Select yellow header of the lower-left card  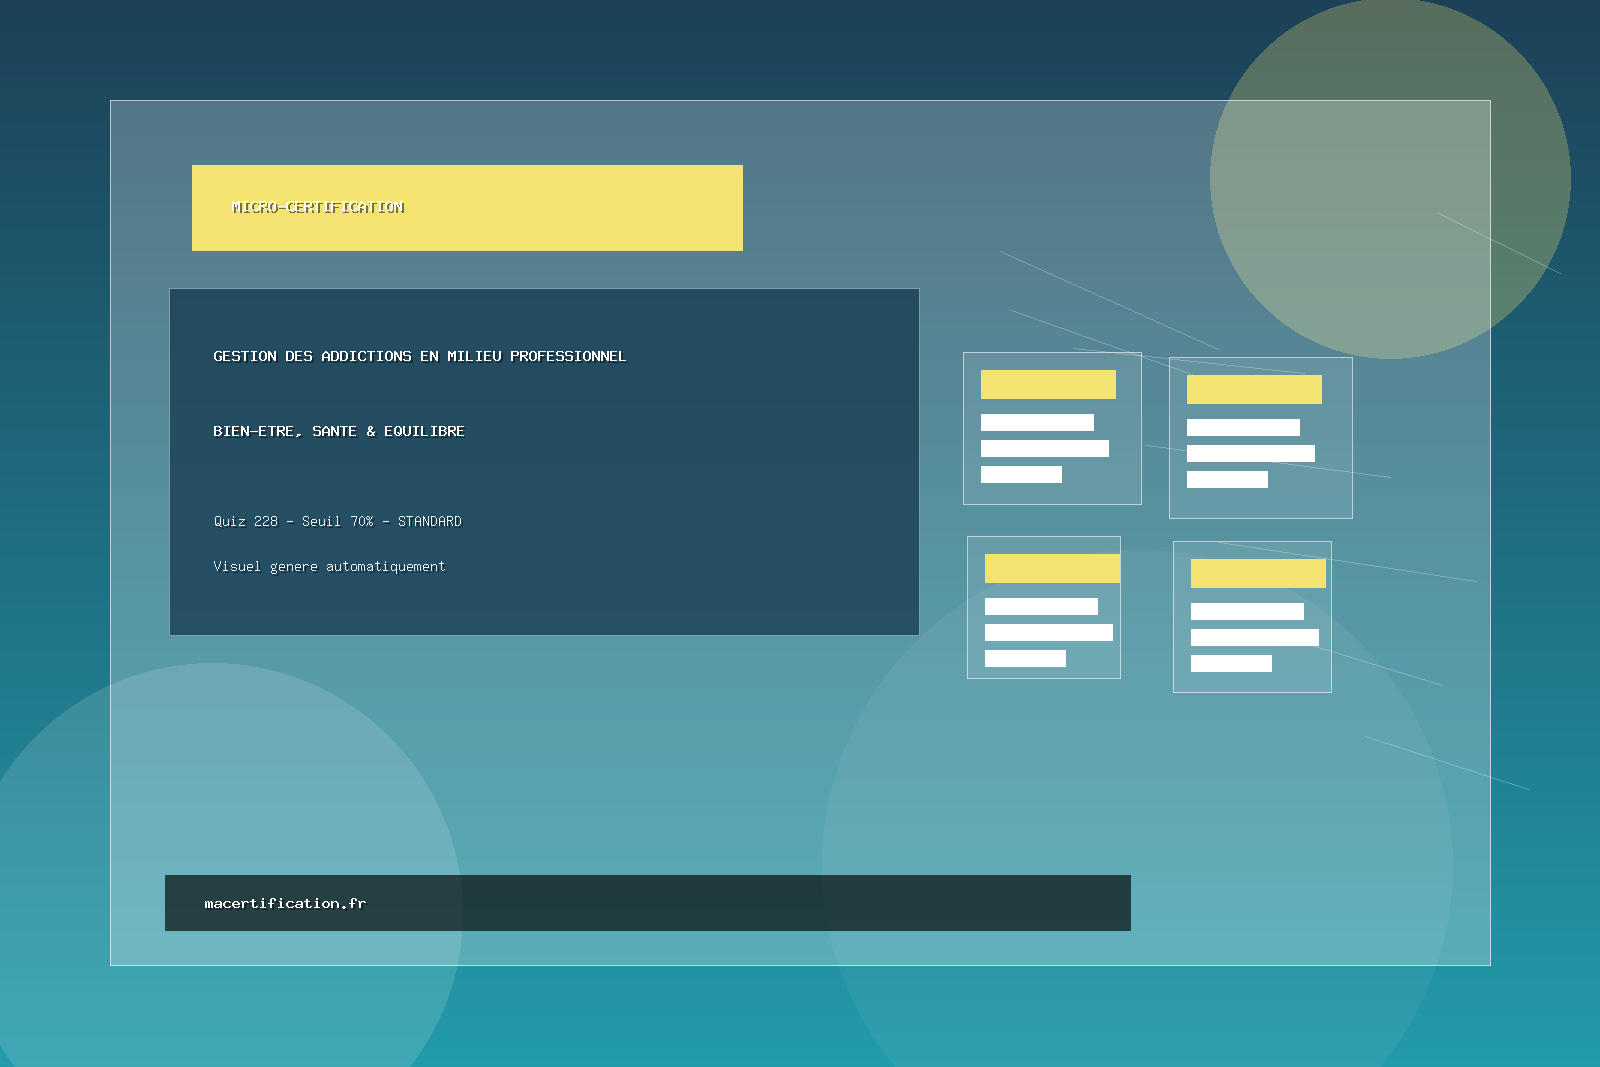(x=1052, y=568)
